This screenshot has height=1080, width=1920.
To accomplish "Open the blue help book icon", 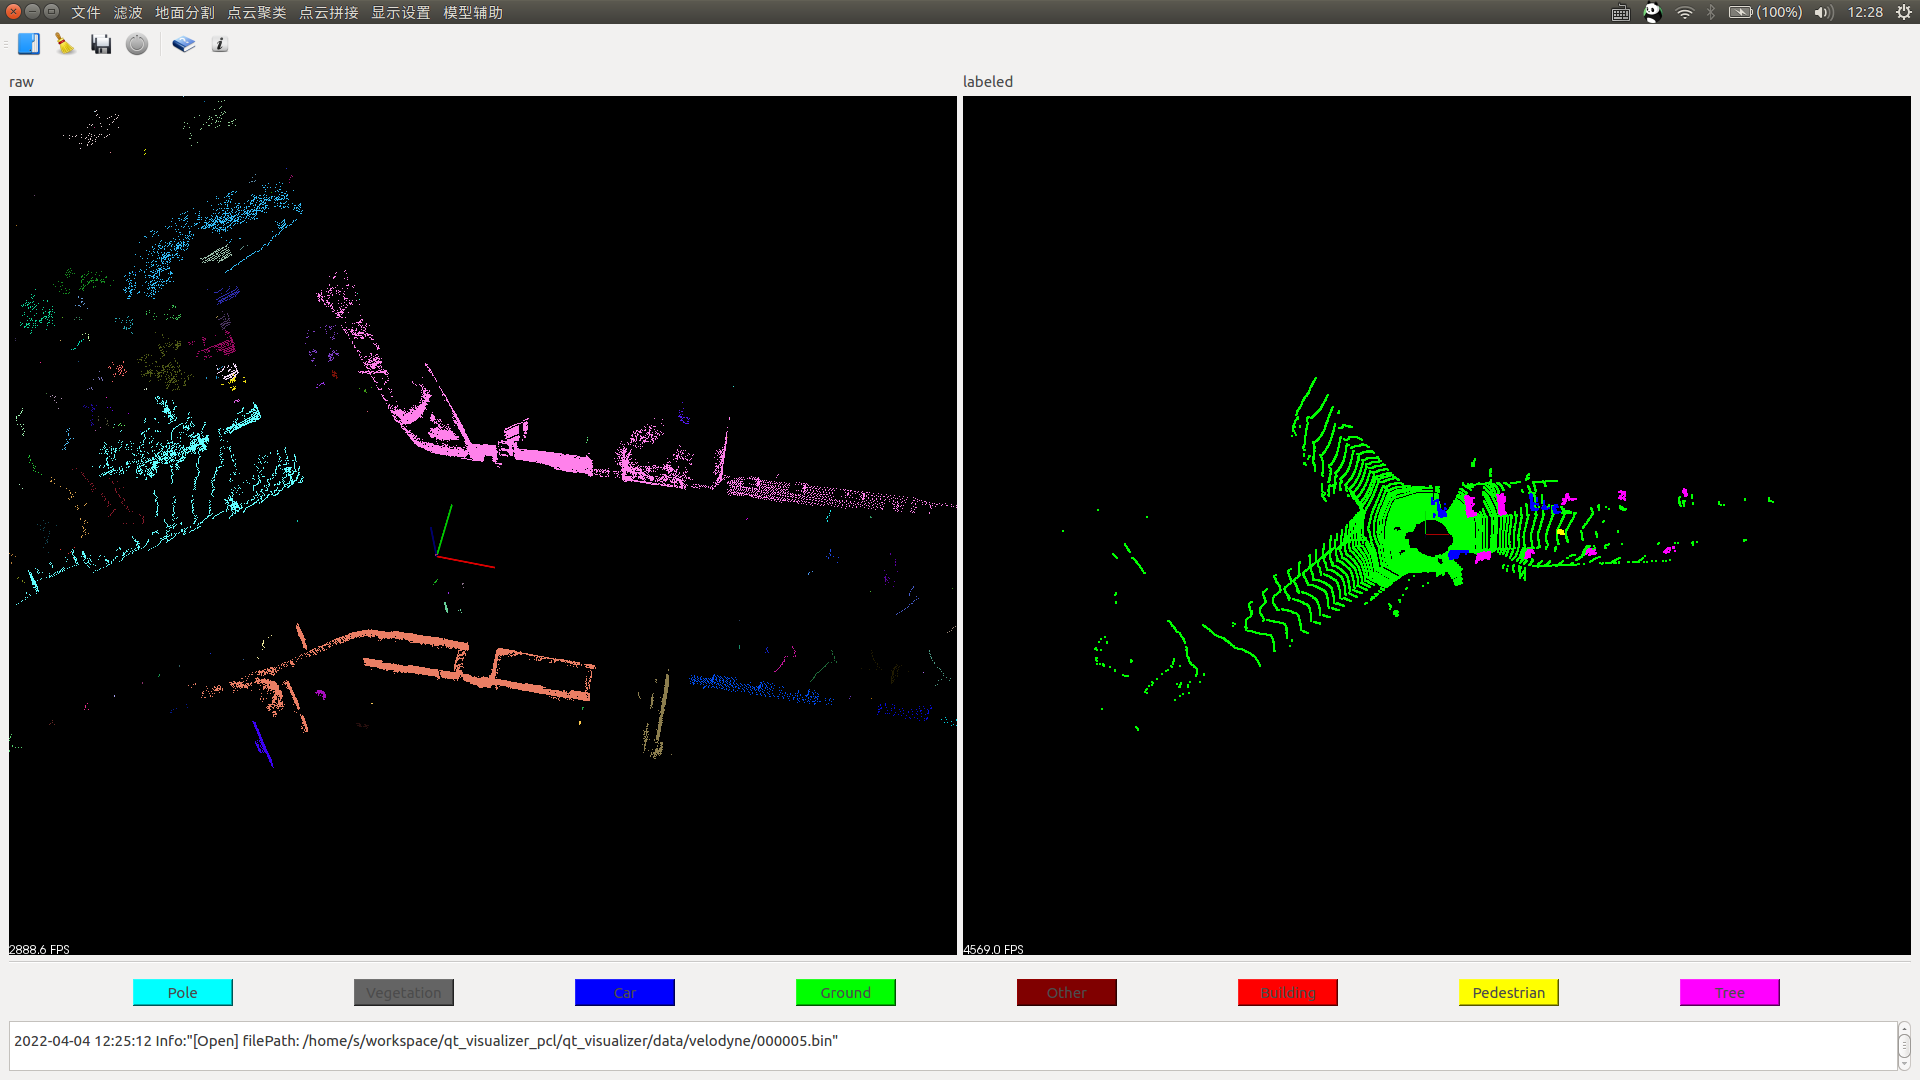I will [183, 44].
